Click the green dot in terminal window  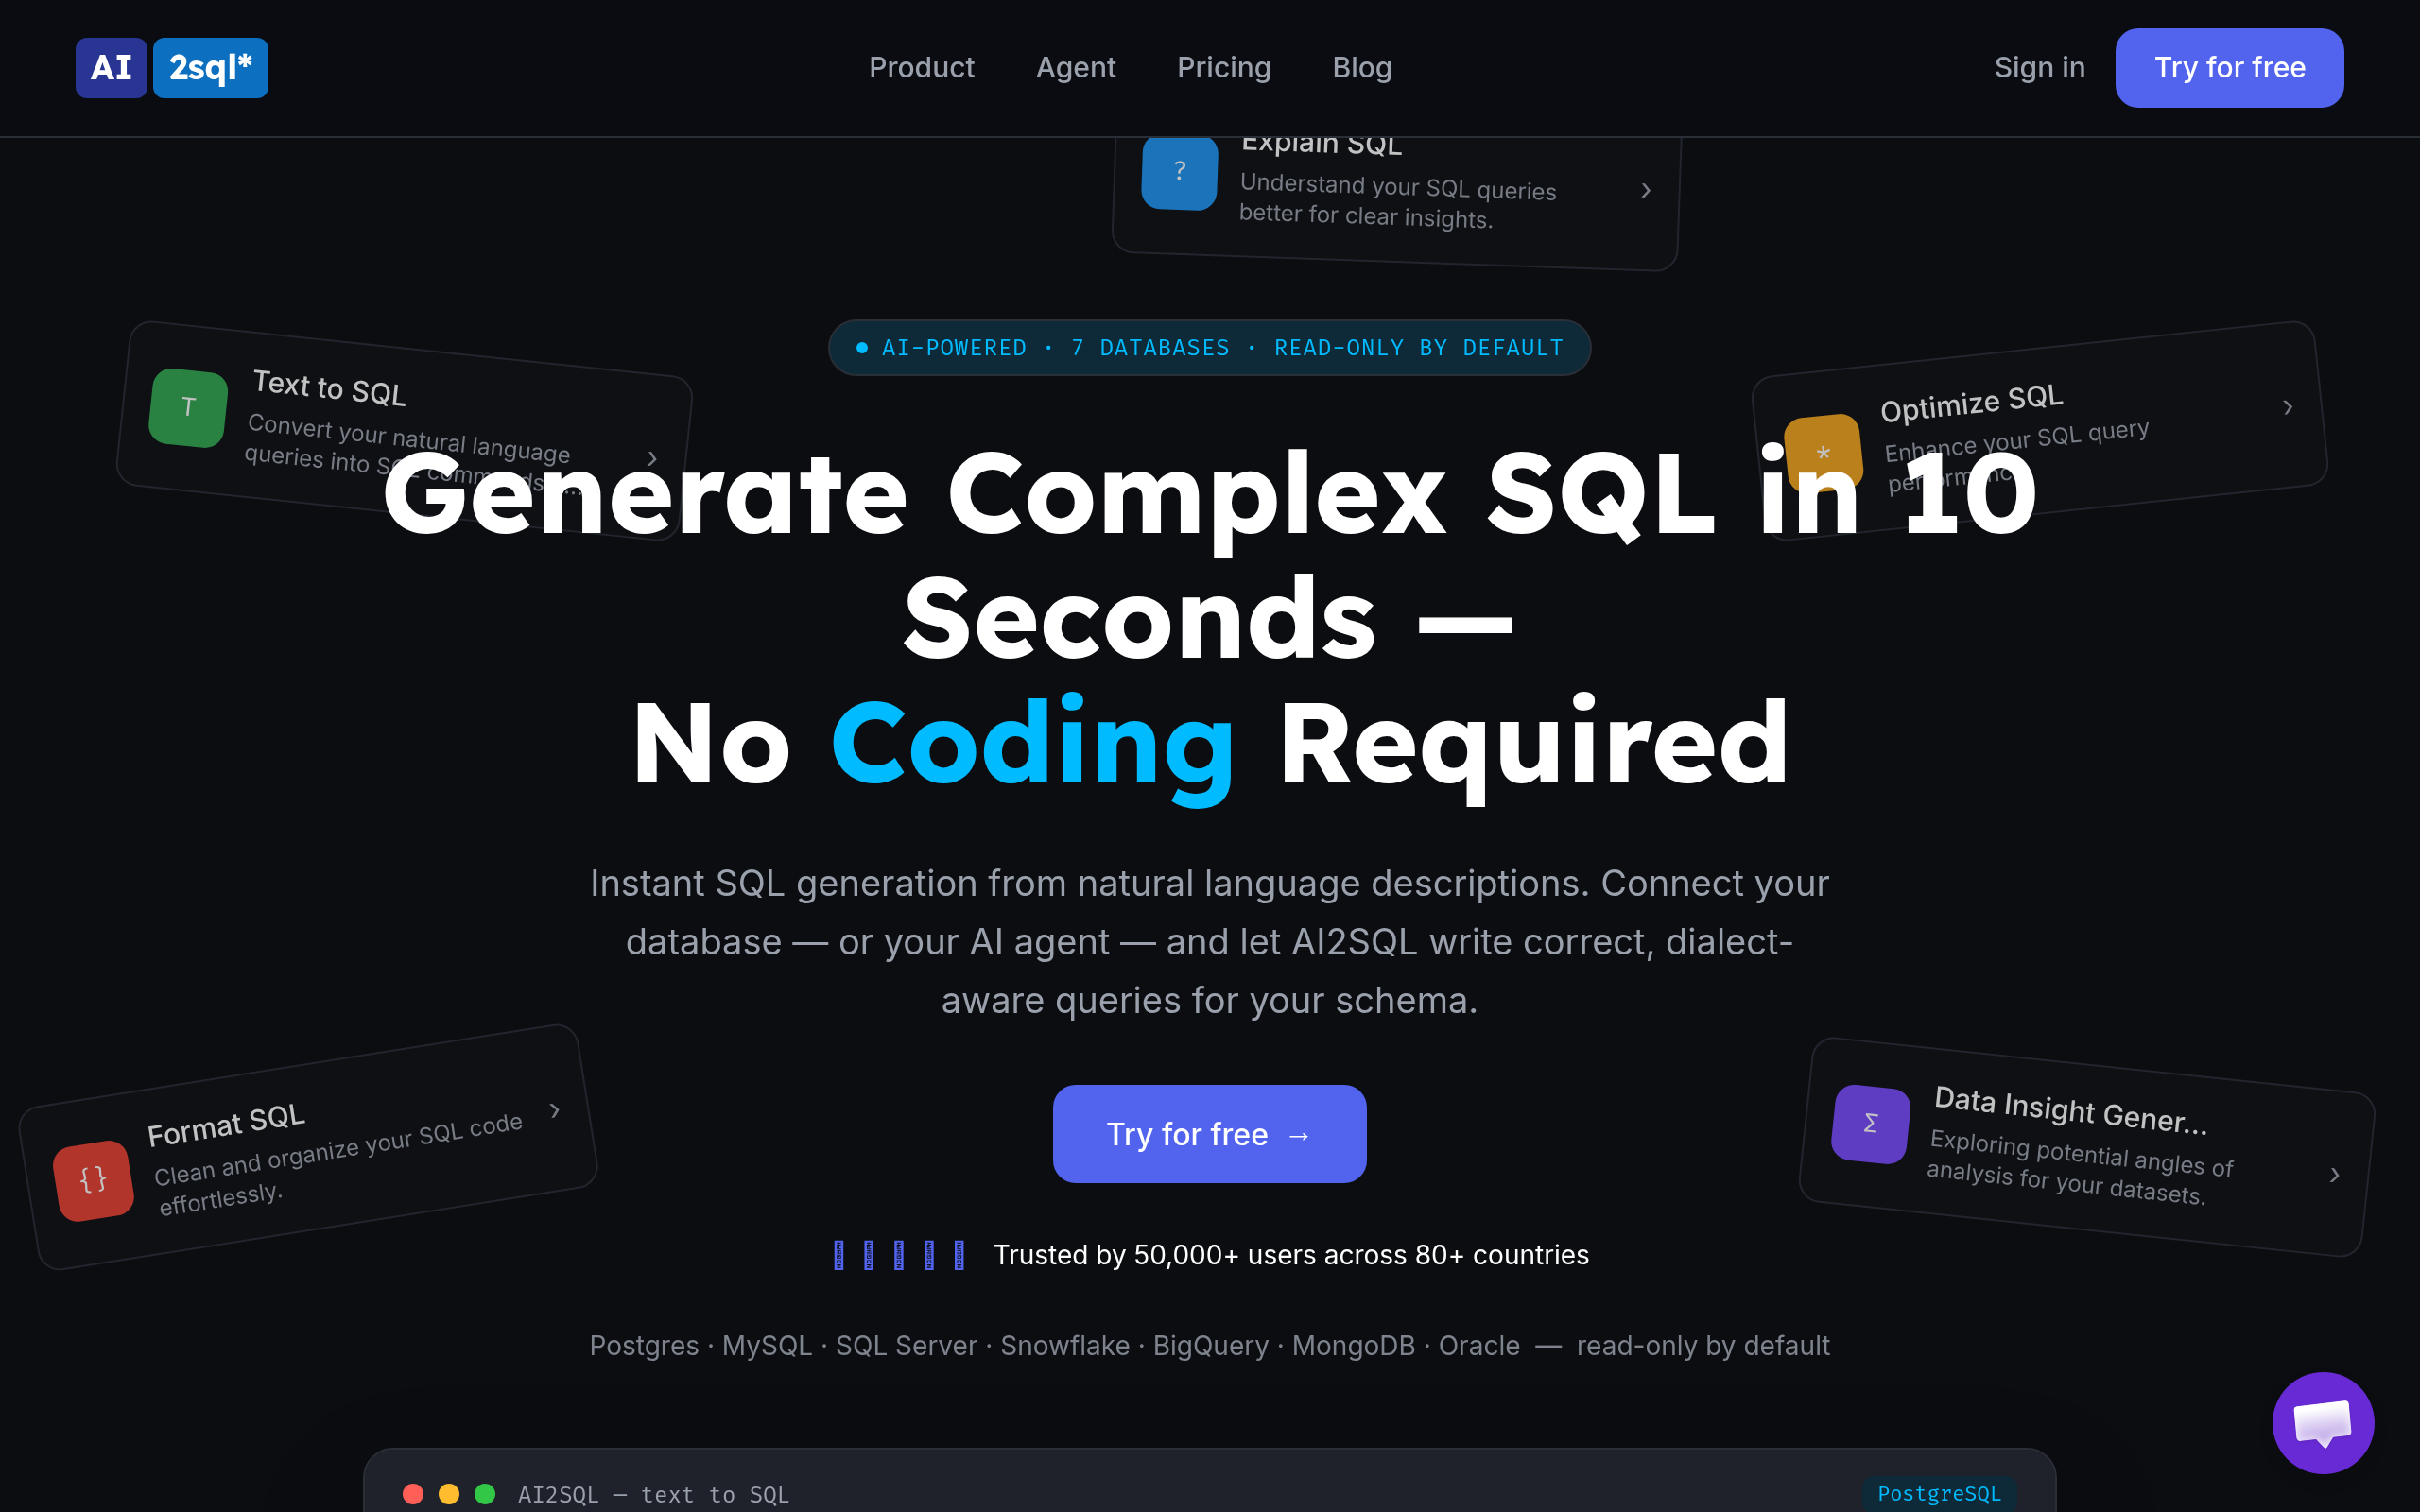pyautogui.click(x=485, y=1493)
